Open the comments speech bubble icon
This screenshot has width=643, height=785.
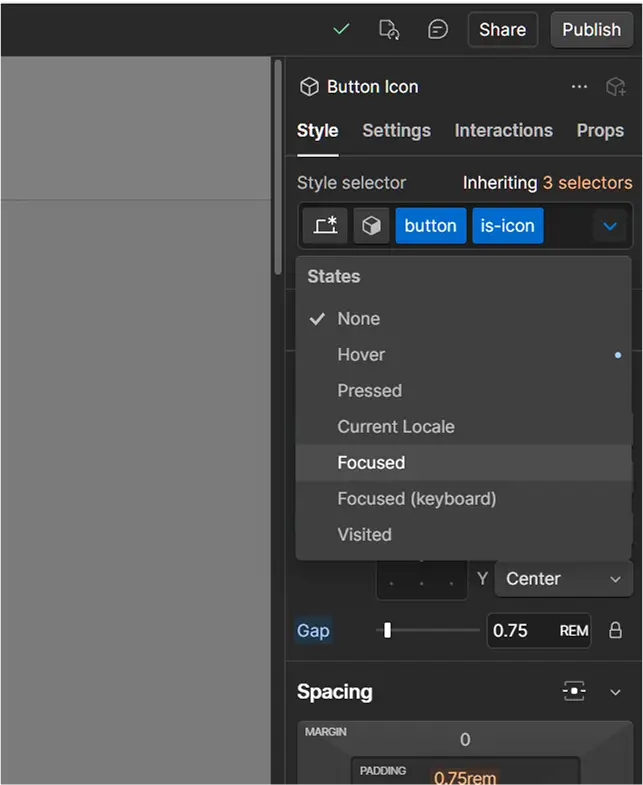pyautogui.click(x=438, y=30)
